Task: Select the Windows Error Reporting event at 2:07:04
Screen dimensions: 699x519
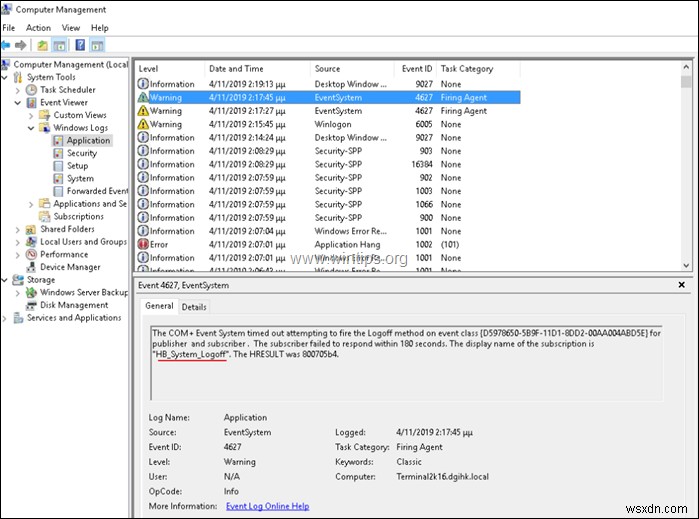Action: coord(328,231)
